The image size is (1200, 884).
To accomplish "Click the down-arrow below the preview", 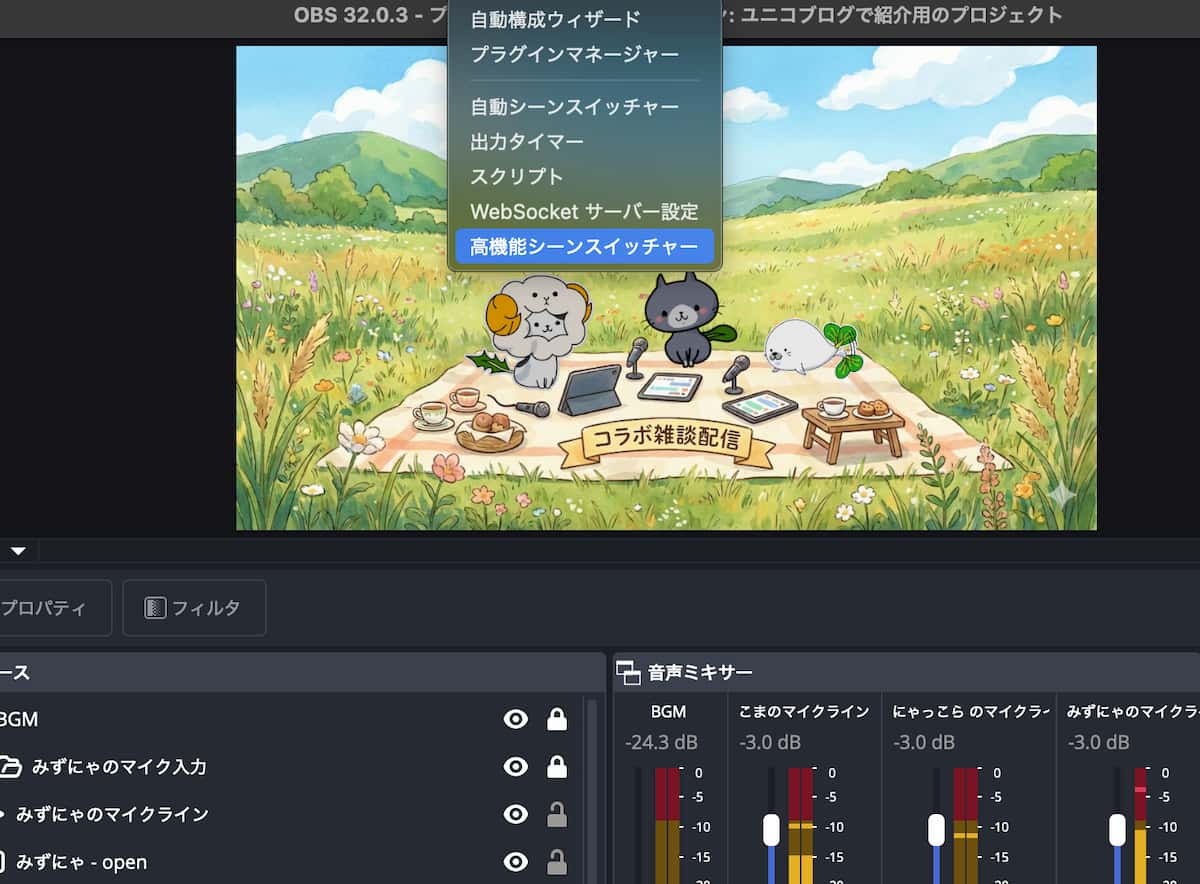I will coord(18,550).
